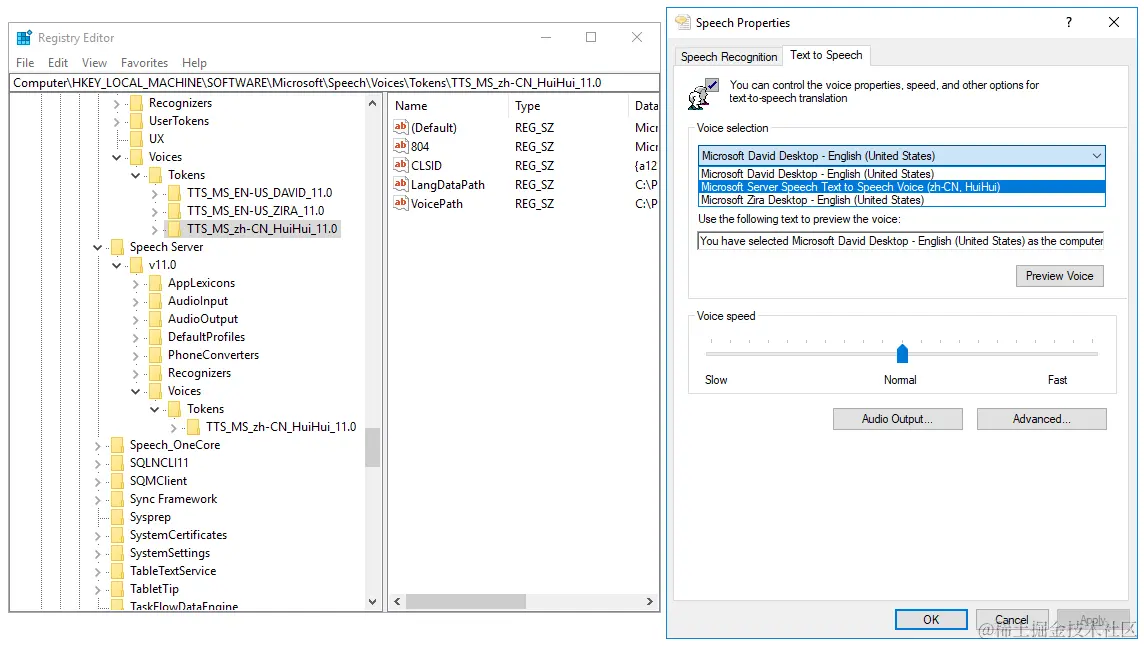1144x646 pixels.
Task: Collapse the Speech Server key
Action: 98,247
